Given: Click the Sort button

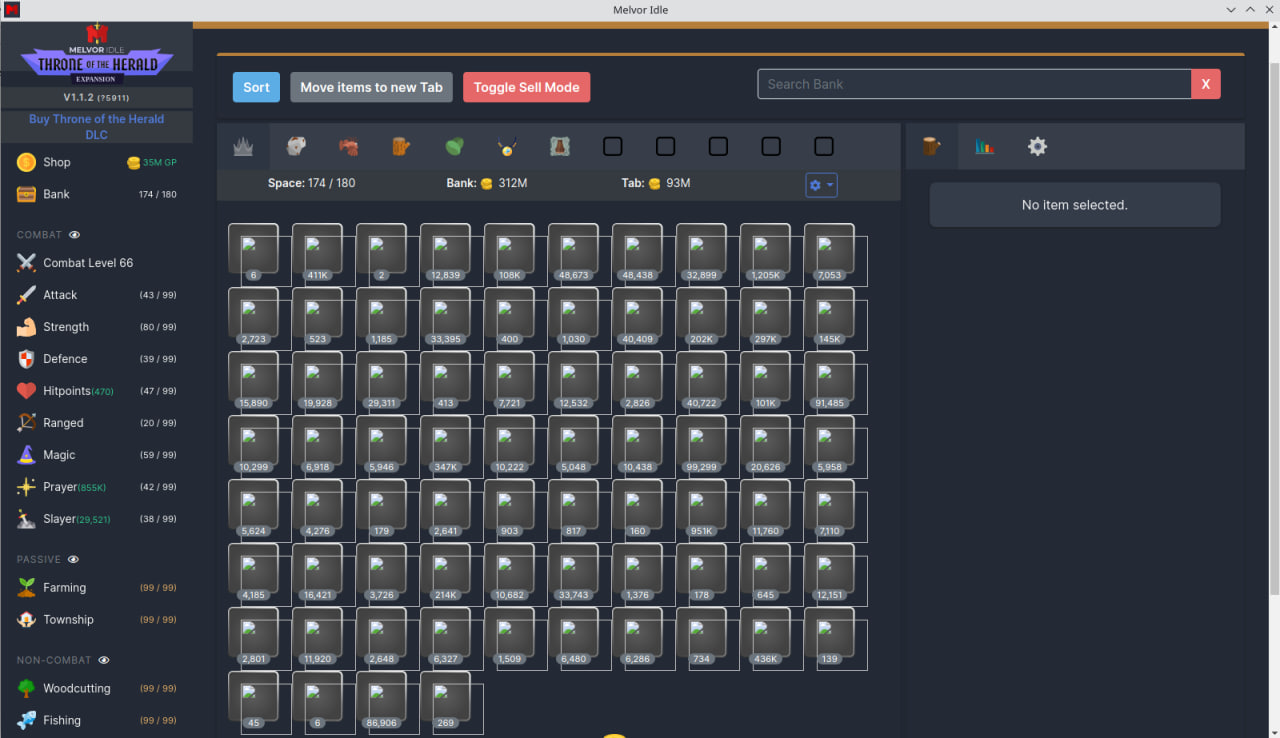Looking at the screenshot, I should pos(256,87).
